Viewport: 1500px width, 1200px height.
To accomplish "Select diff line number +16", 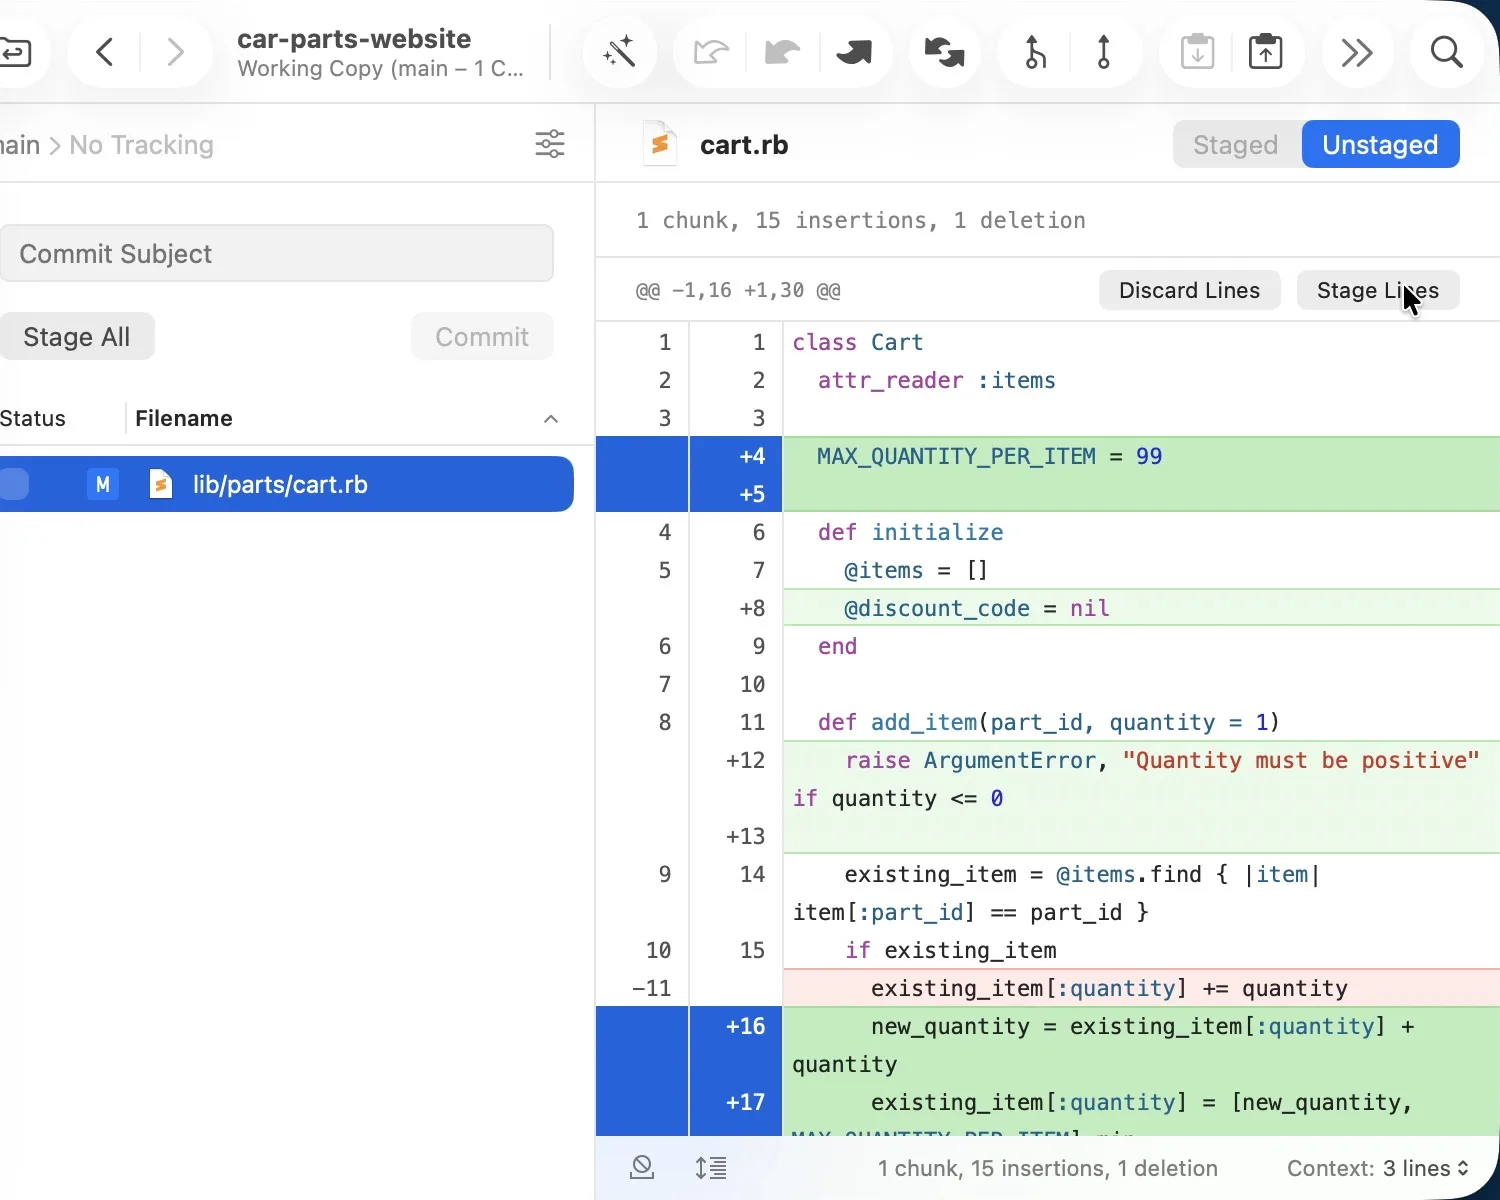I will click(746, 1026).
